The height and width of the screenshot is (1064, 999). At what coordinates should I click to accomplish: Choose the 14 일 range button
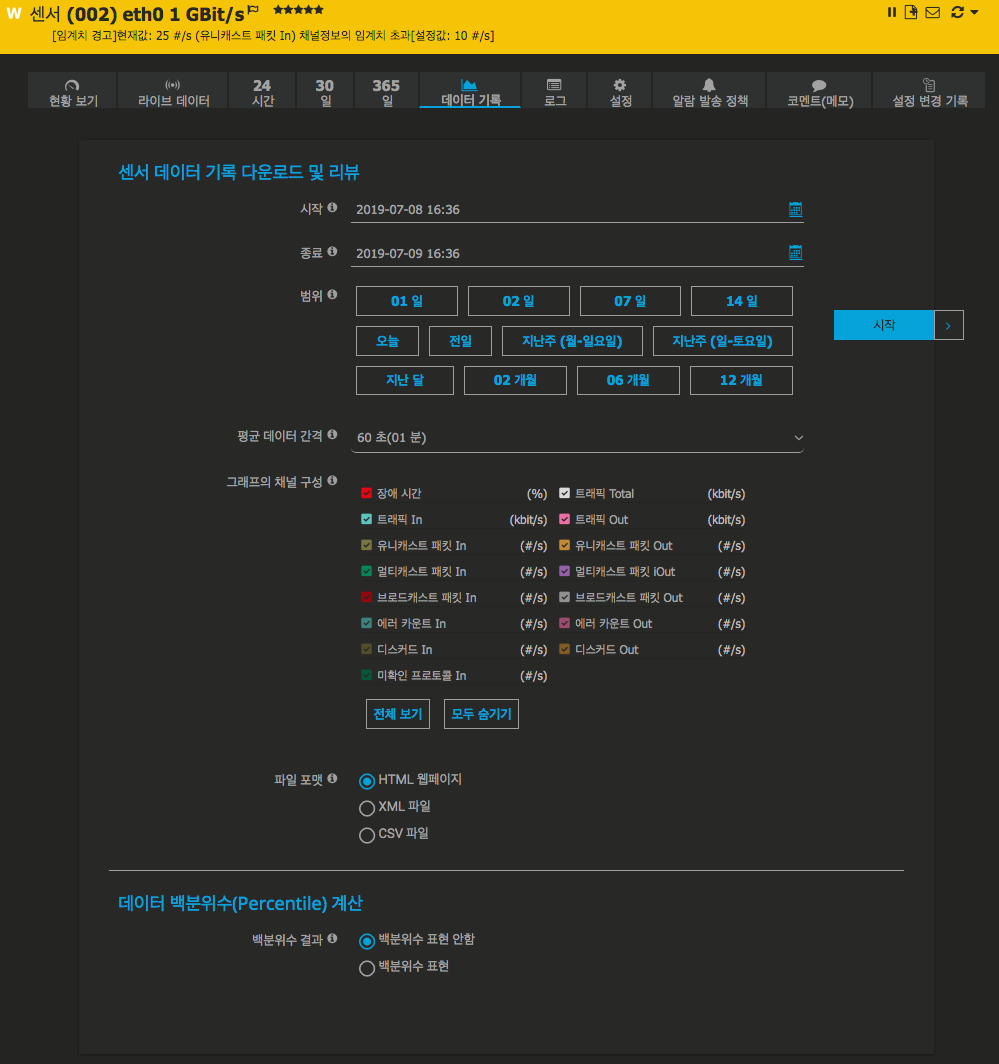click(741, 301)
